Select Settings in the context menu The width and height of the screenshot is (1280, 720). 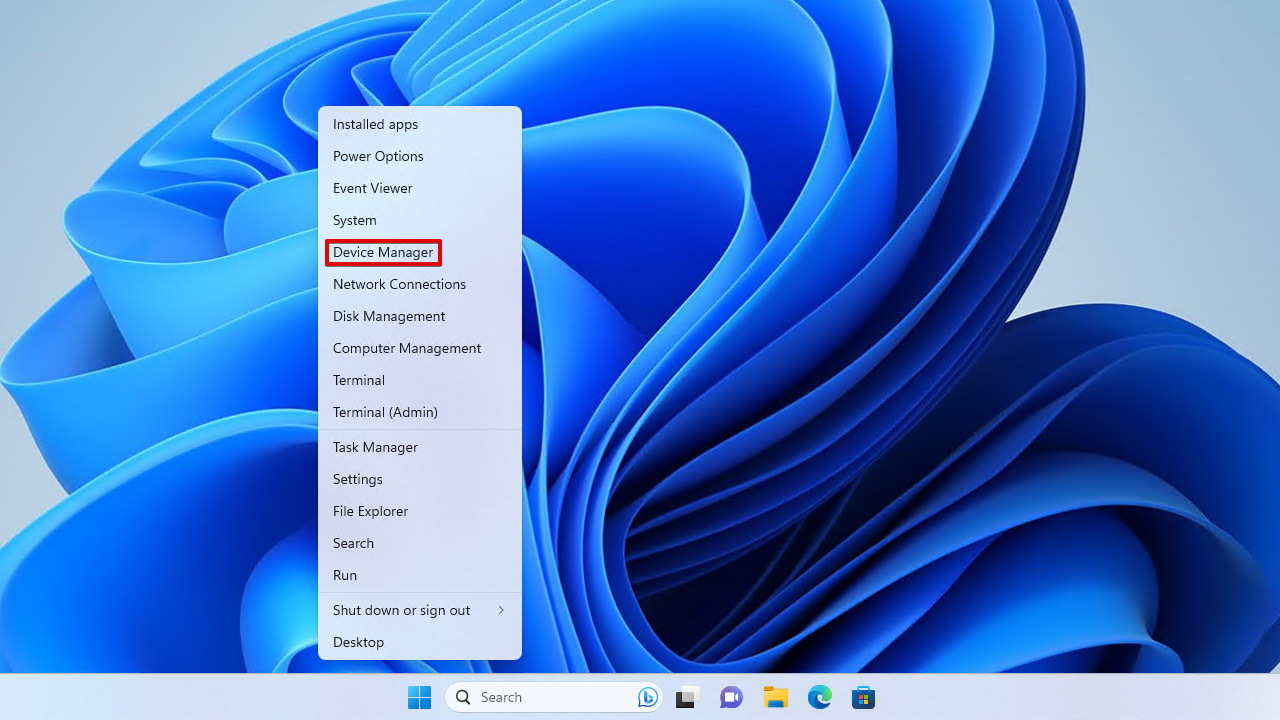point(358,479)
